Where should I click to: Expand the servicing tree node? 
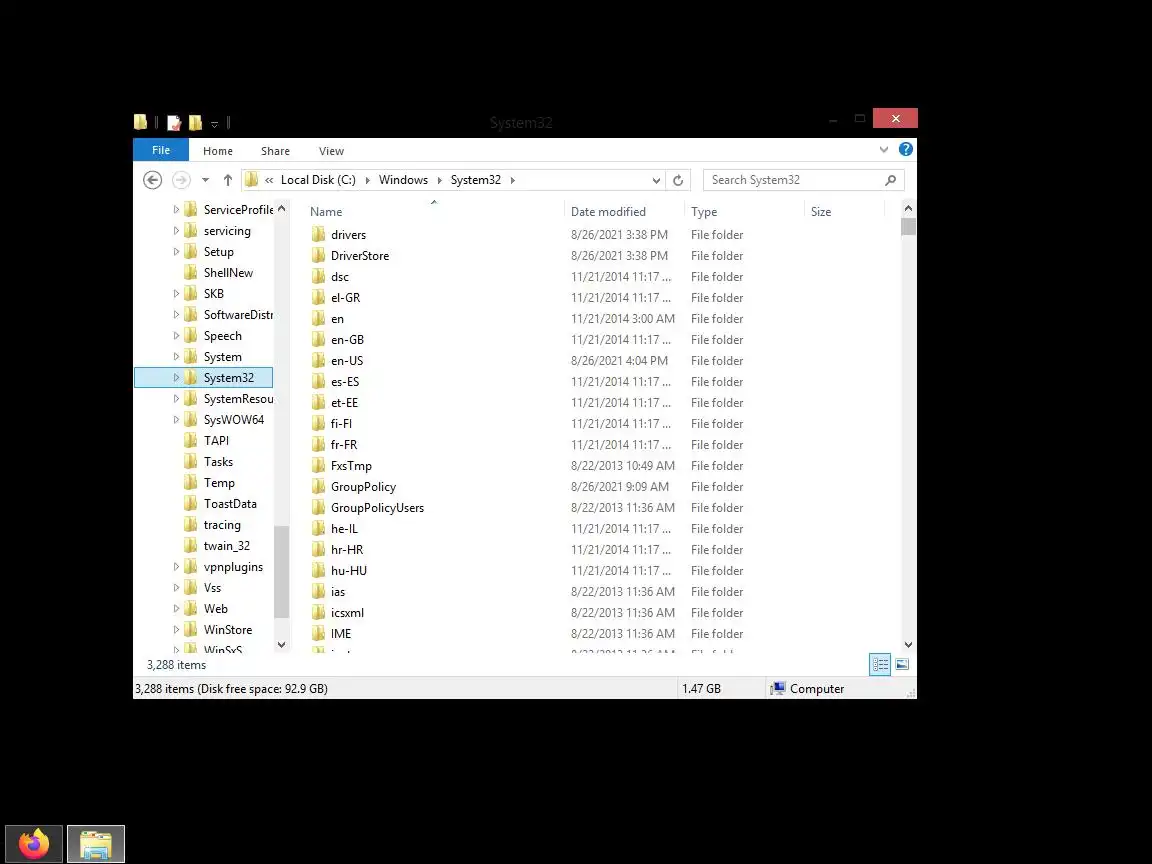(x=176, y=231)
